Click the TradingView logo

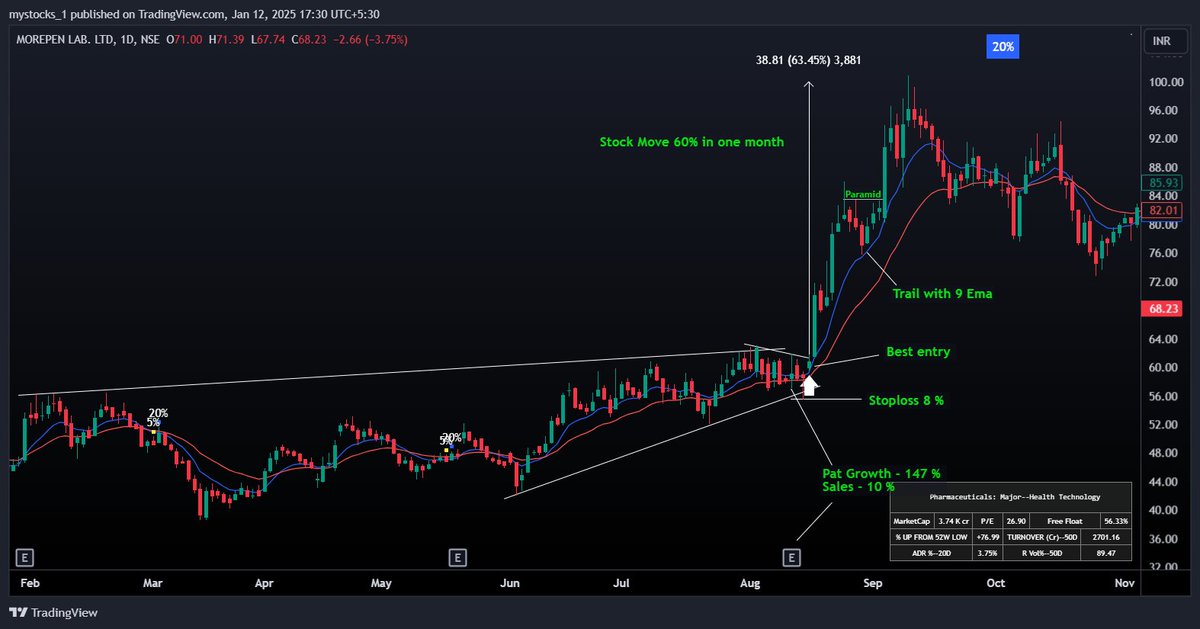(x=53, y=612)
